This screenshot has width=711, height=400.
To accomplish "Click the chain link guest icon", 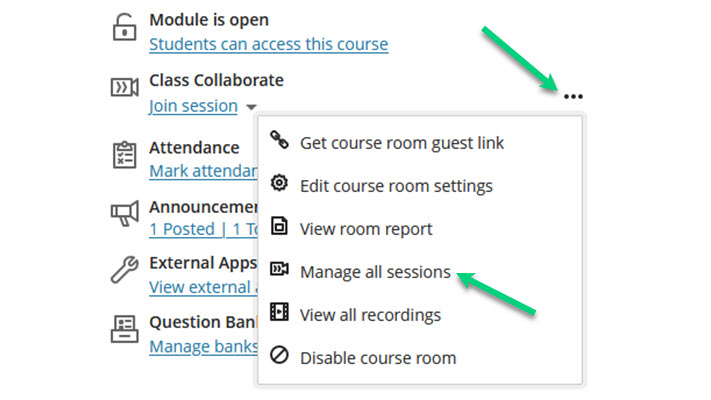I will click(279, 140).
